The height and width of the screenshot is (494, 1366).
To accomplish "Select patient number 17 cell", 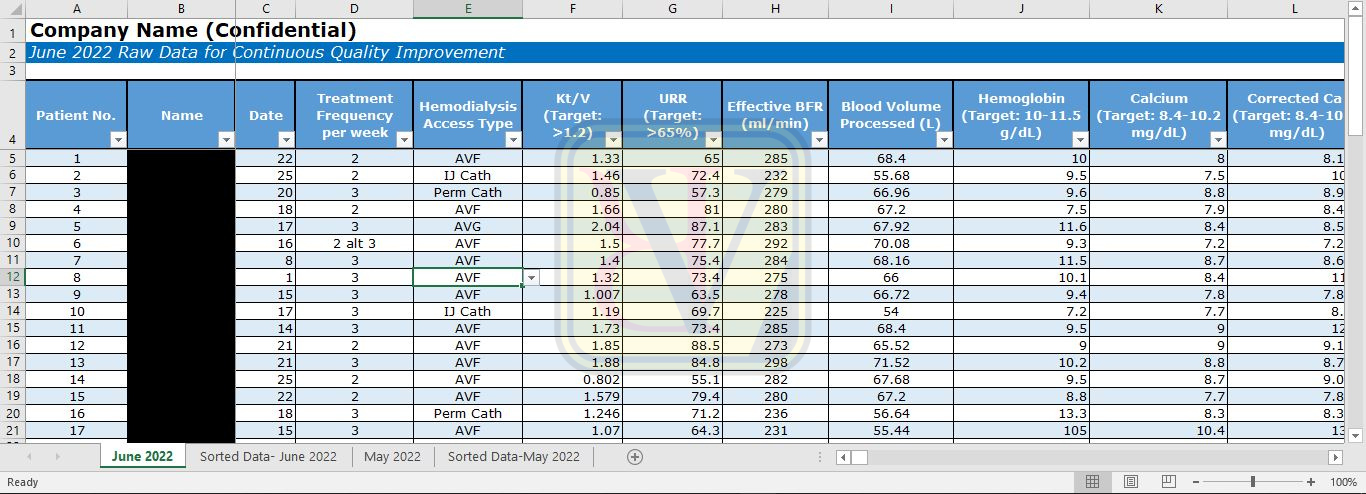I will (76, 430).
